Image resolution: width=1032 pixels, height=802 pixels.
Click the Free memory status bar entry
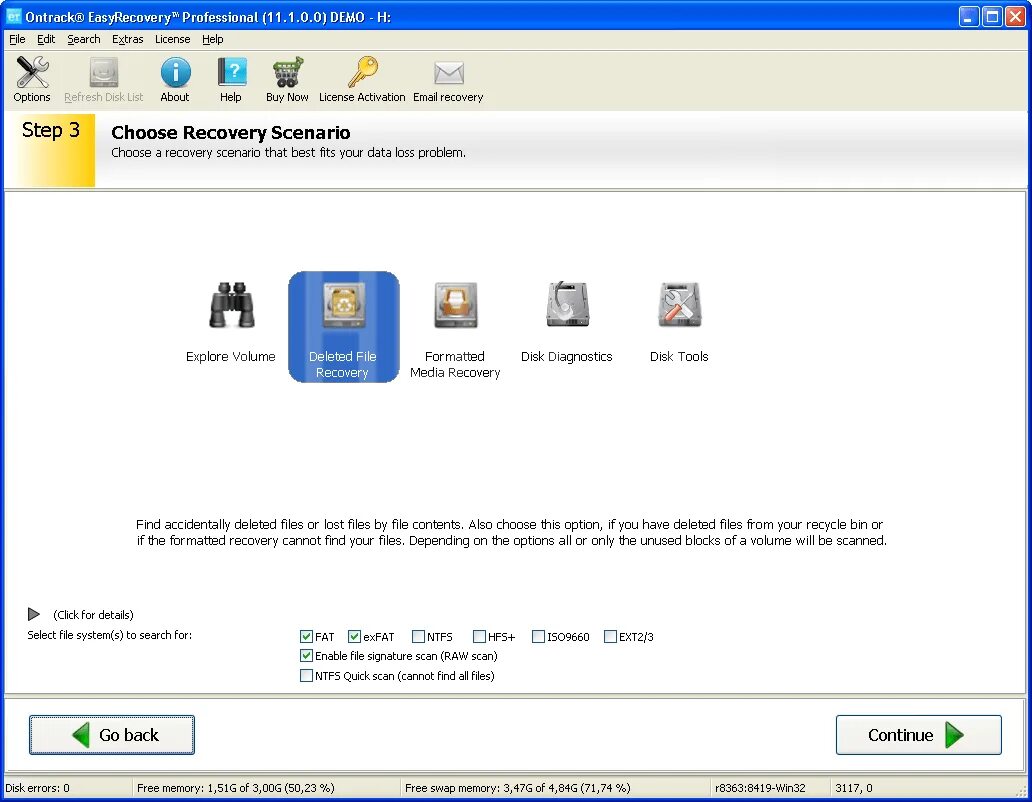pyautogui.click(x=236, y=788)
